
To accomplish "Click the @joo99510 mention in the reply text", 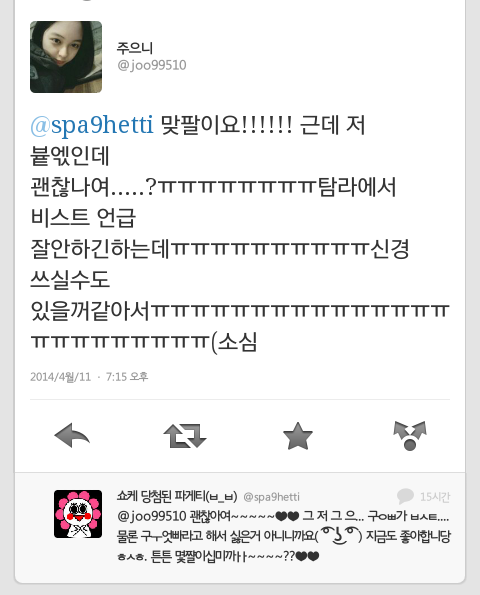I will pyautogui.click(x=152, y=516).
